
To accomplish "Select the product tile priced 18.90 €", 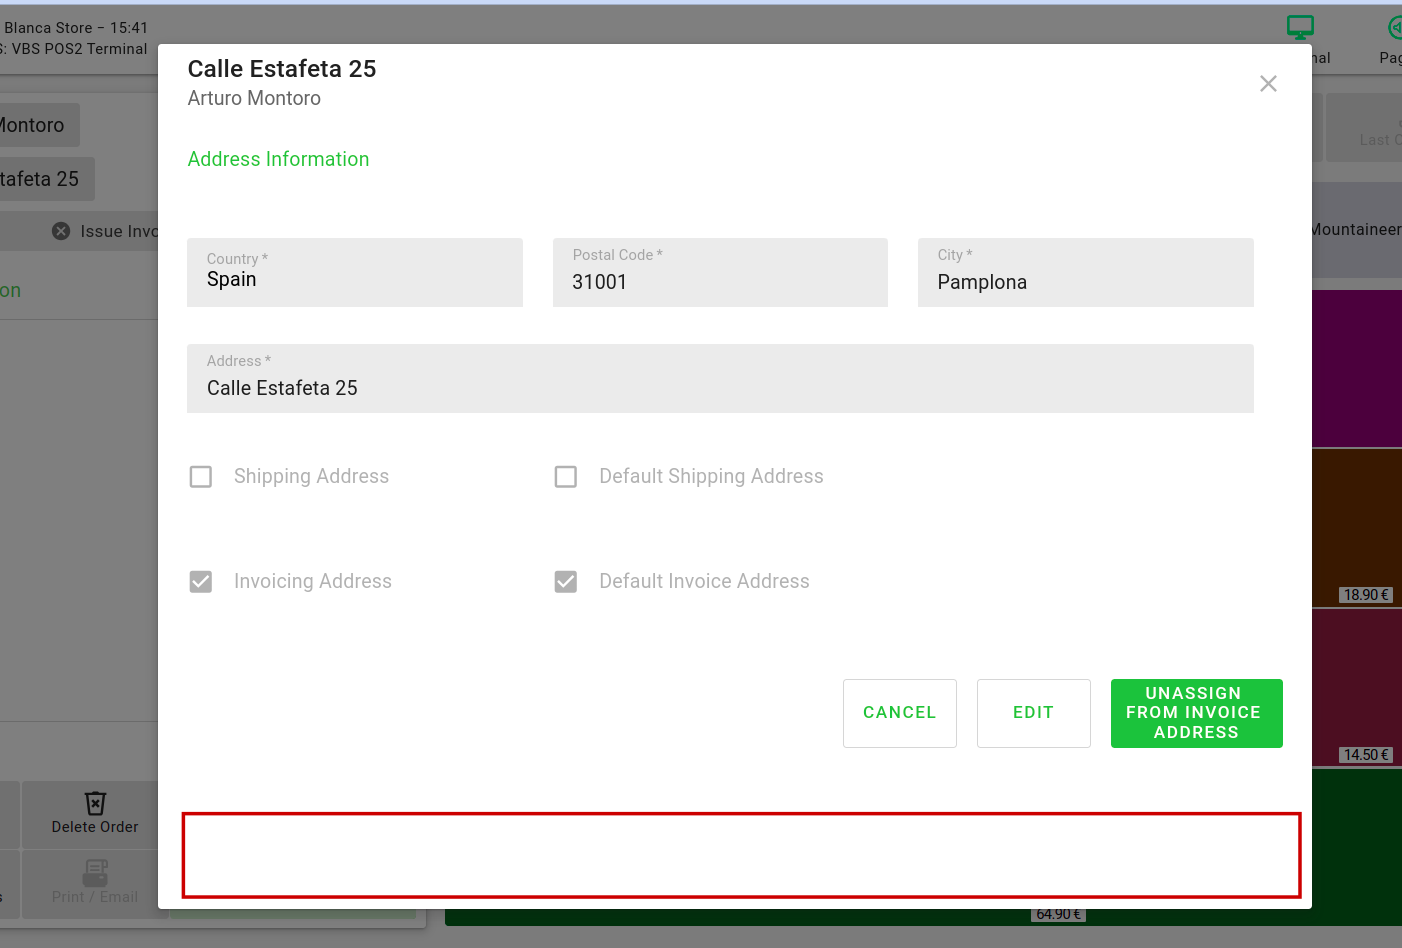I will point(1356,528).
